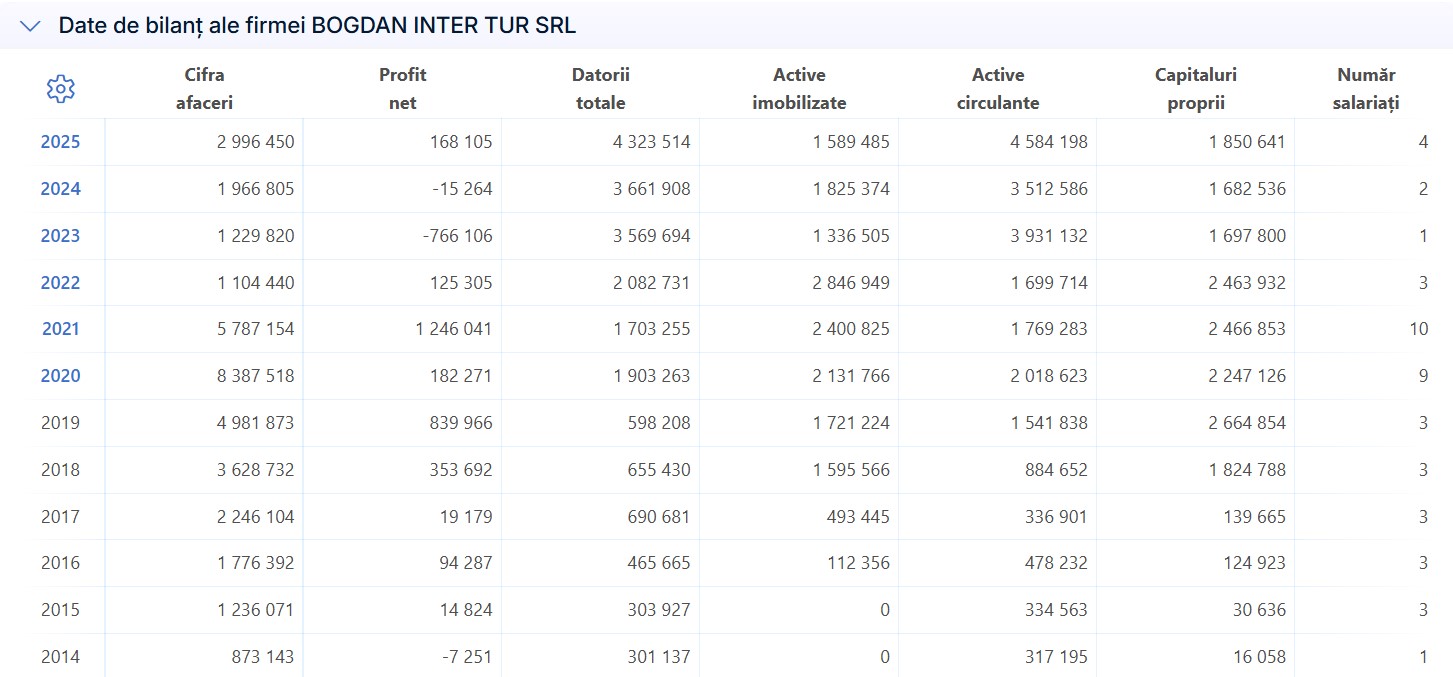This screenshot has width=1453, height=677.
Task: Open the 2020 year link
Action: click(60, 376)
